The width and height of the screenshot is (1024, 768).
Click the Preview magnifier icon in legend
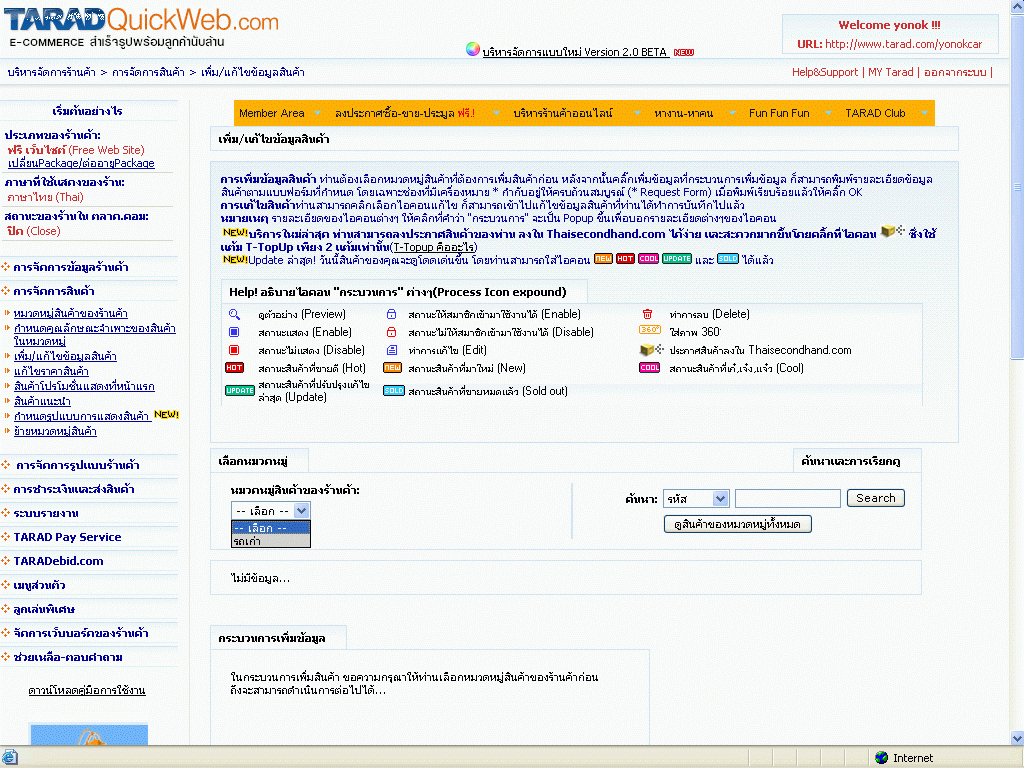click(x=234, y=314)
